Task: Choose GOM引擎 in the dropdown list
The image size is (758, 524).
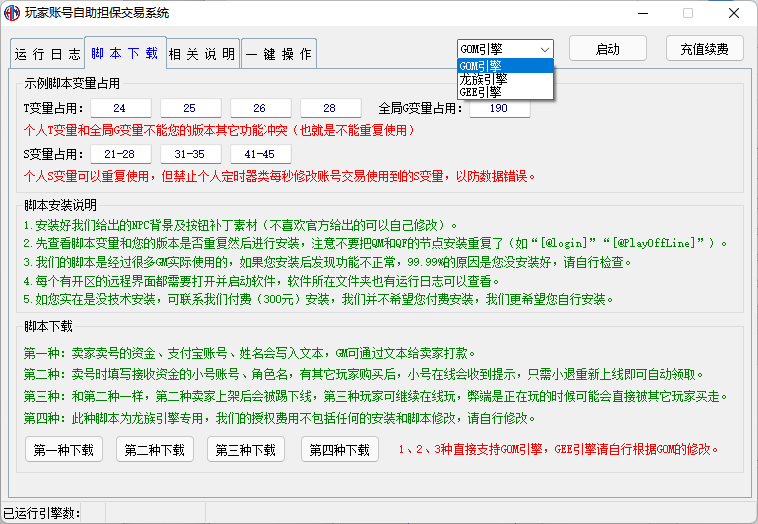Action: pos(505,66)
